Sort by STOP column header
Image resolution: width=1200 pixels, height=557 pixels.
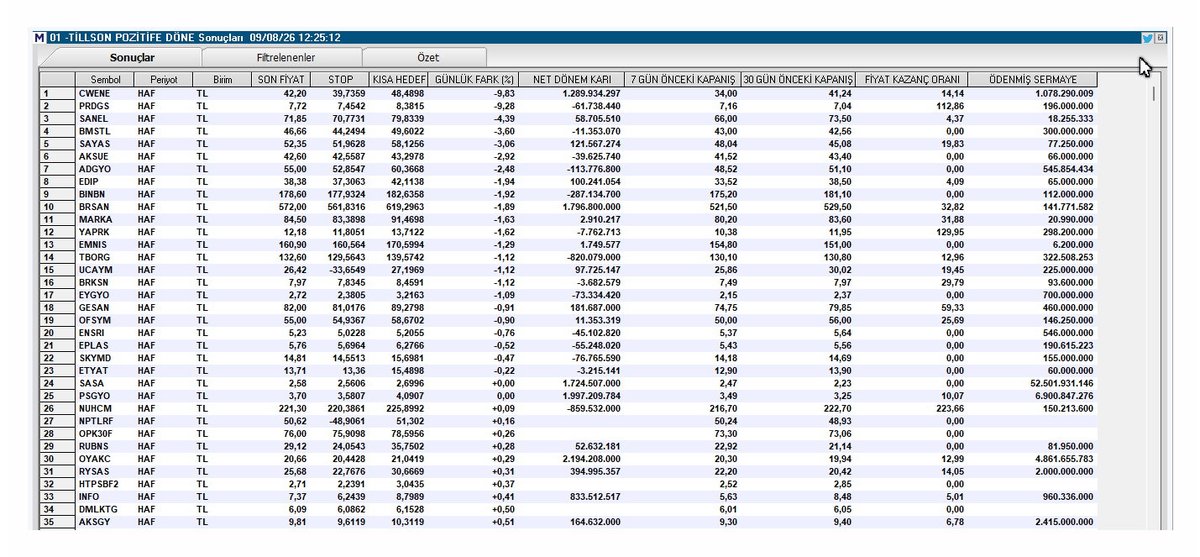pos(339,79)
